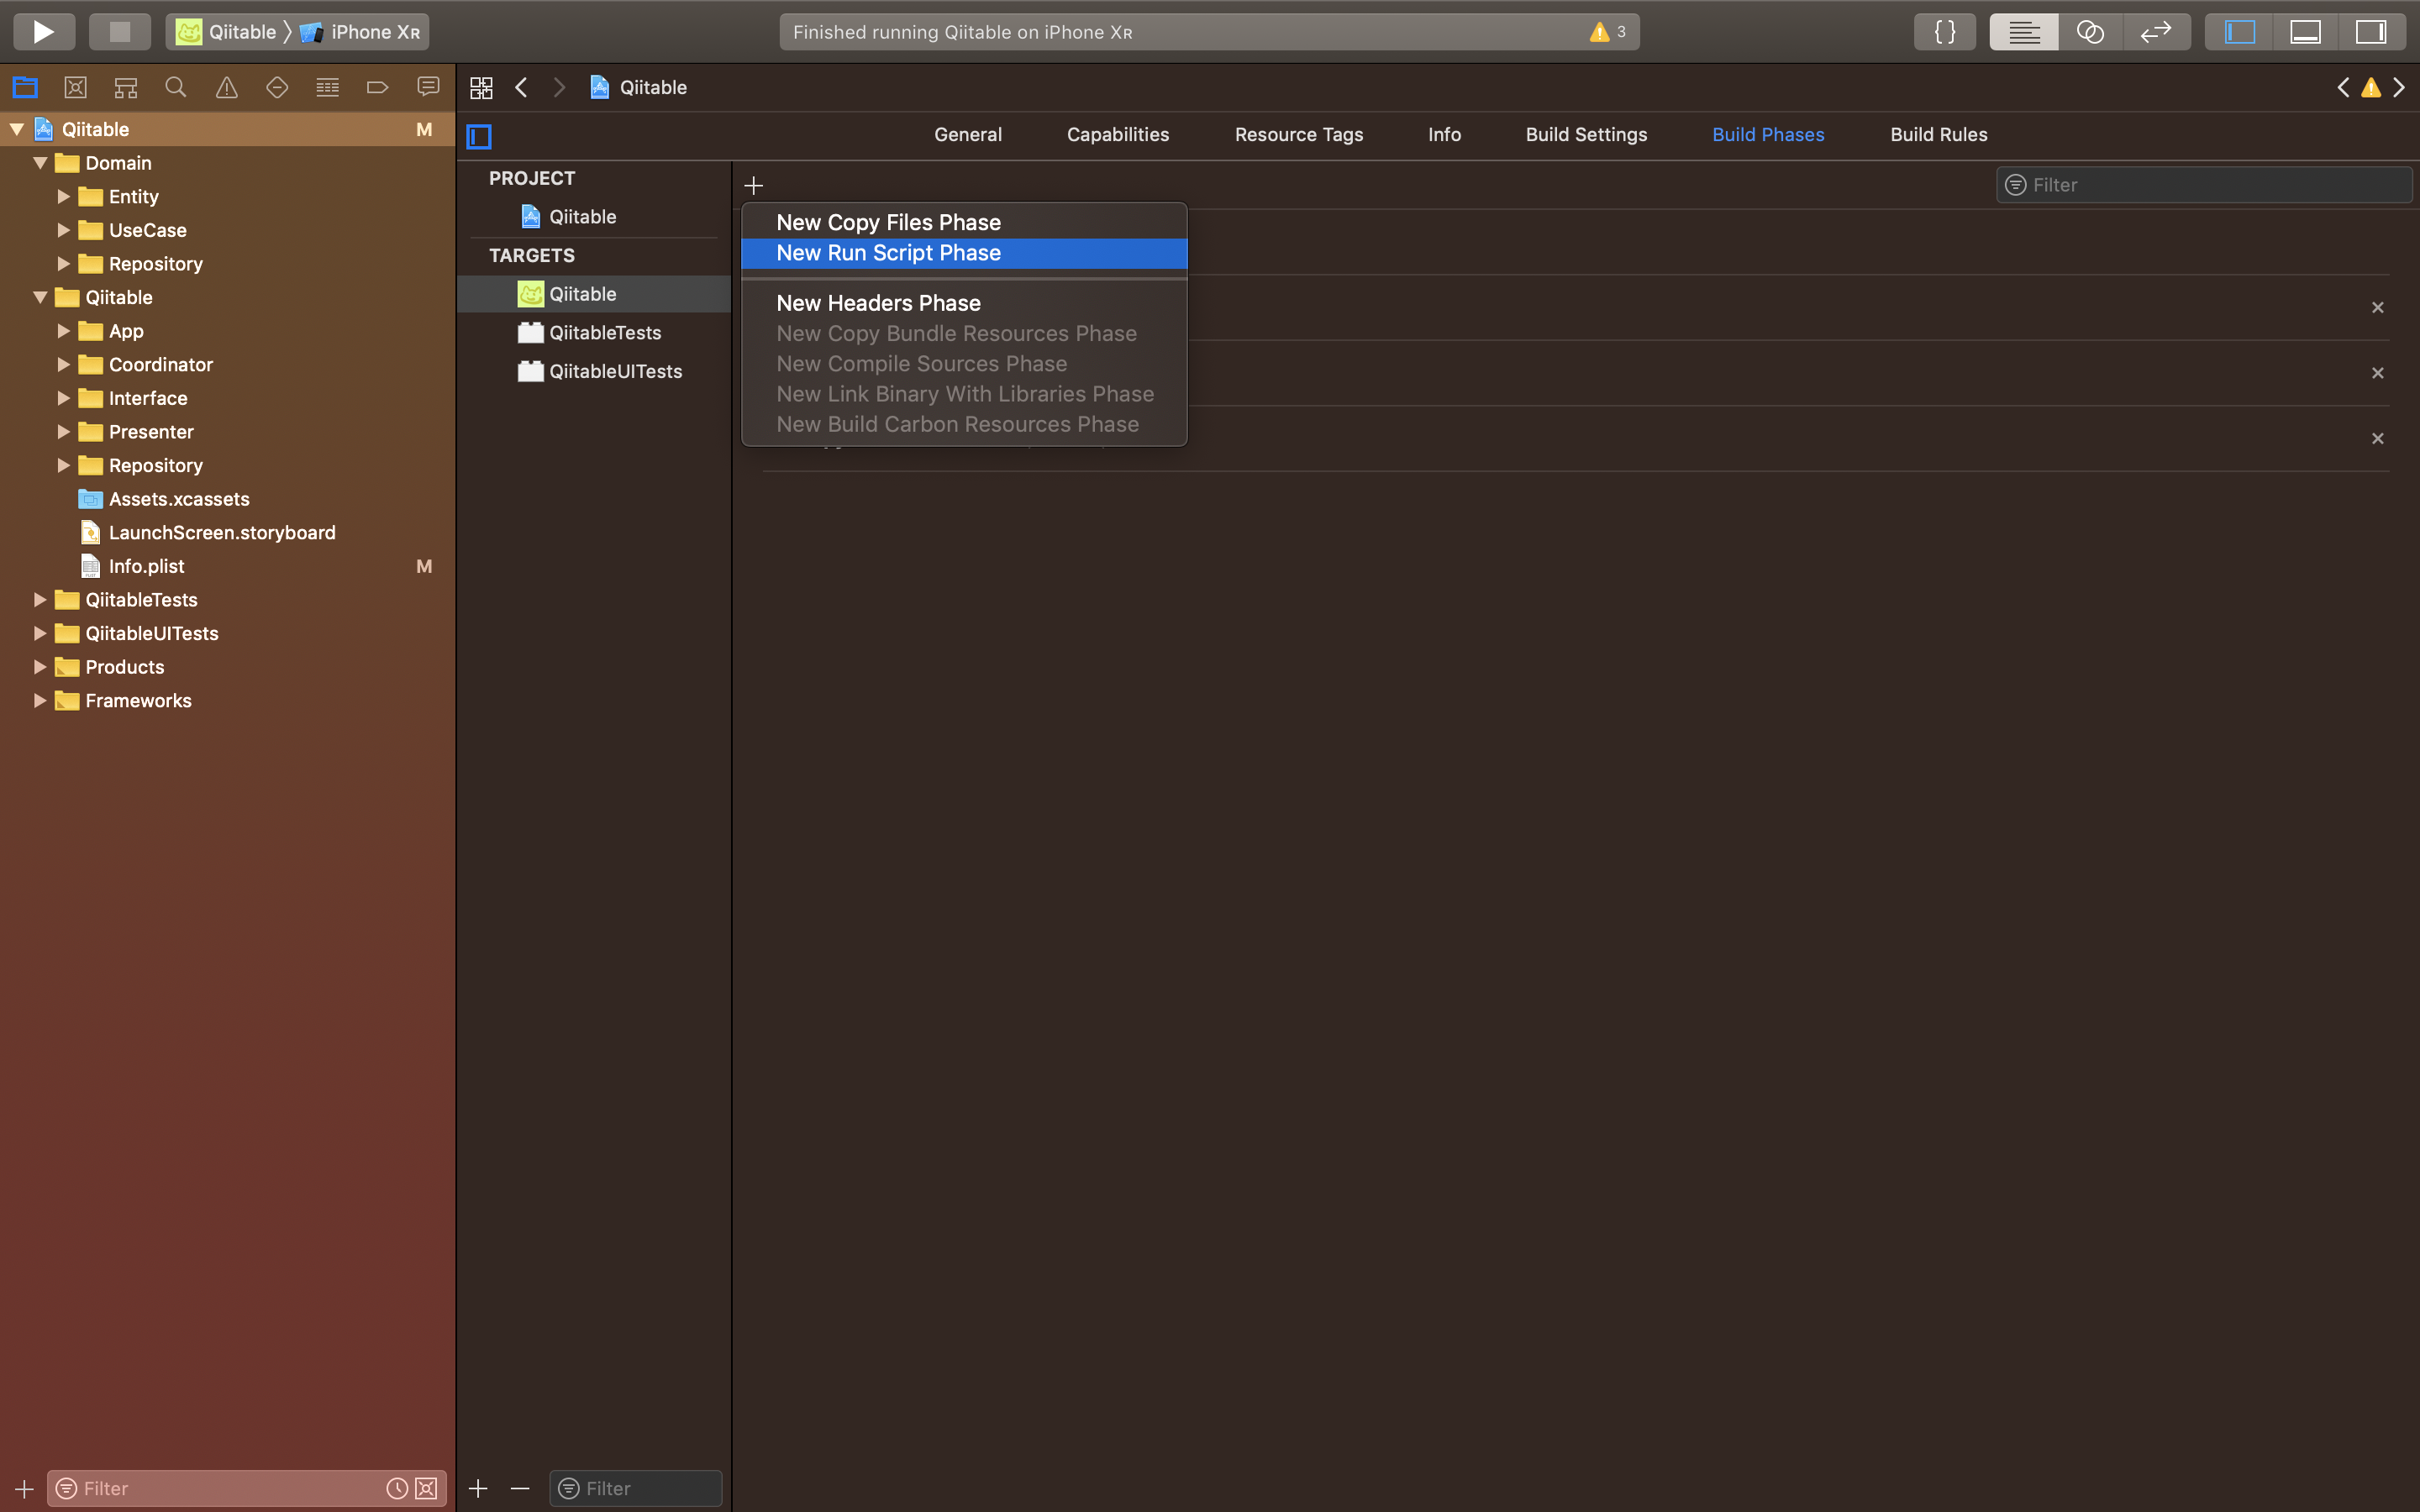Click the Run (play) button

pos(43,32)
